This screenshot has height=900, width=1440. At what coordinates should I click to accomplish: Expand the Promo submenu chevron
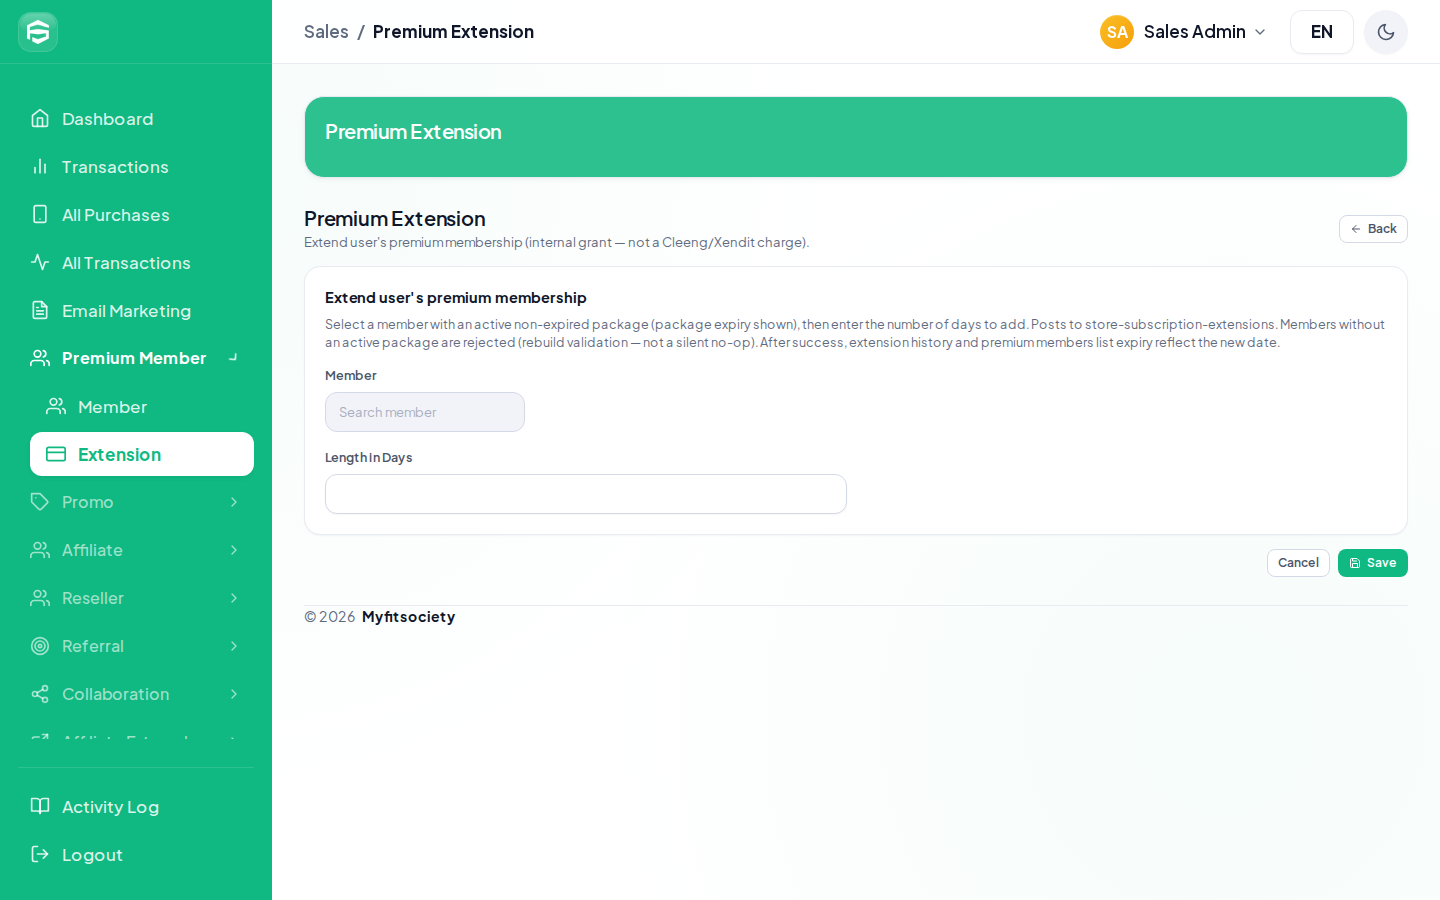coord(234,502)
